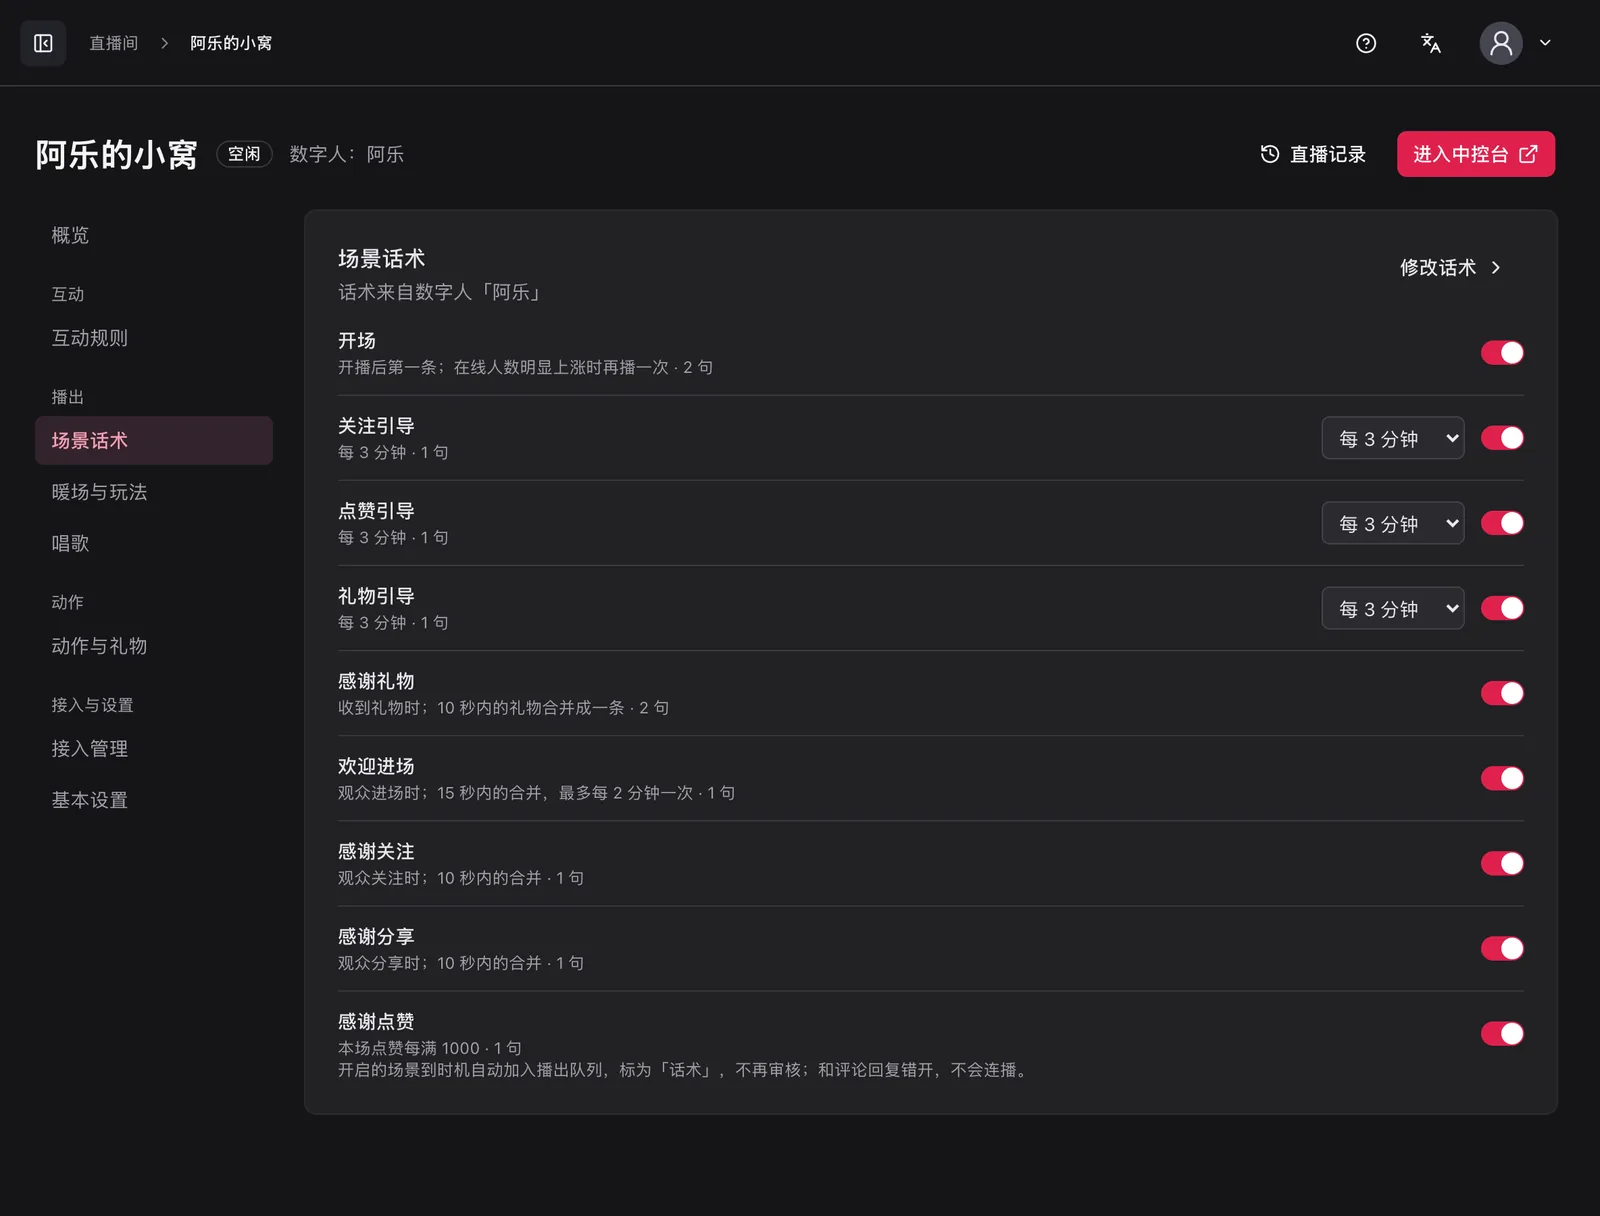
Task: Toggle the 关注引导 switch
Action: click(x=1502, y=438)
